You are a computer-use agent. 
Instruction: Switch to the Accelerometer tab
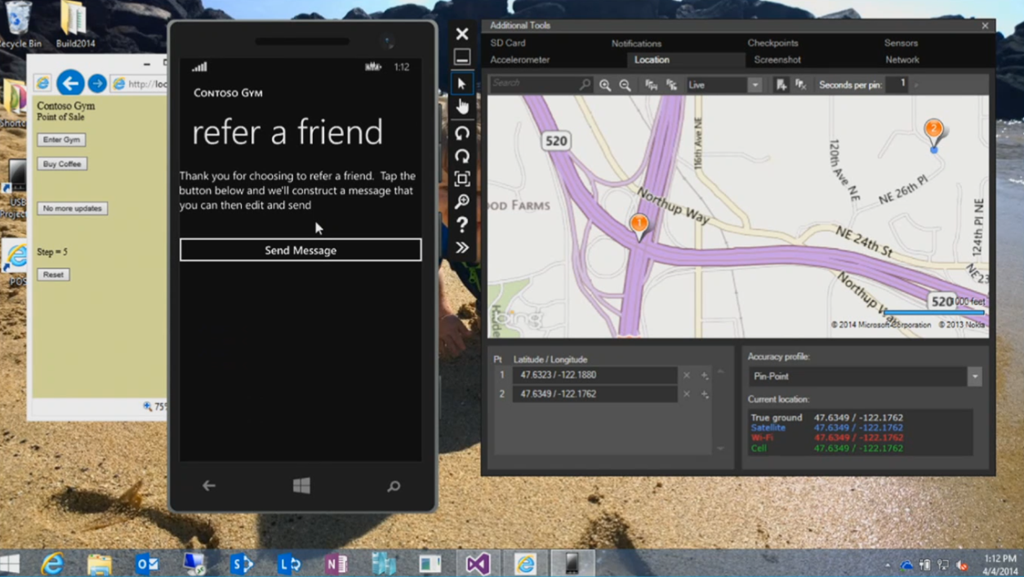pyautogui.click(x=520, y=59)
